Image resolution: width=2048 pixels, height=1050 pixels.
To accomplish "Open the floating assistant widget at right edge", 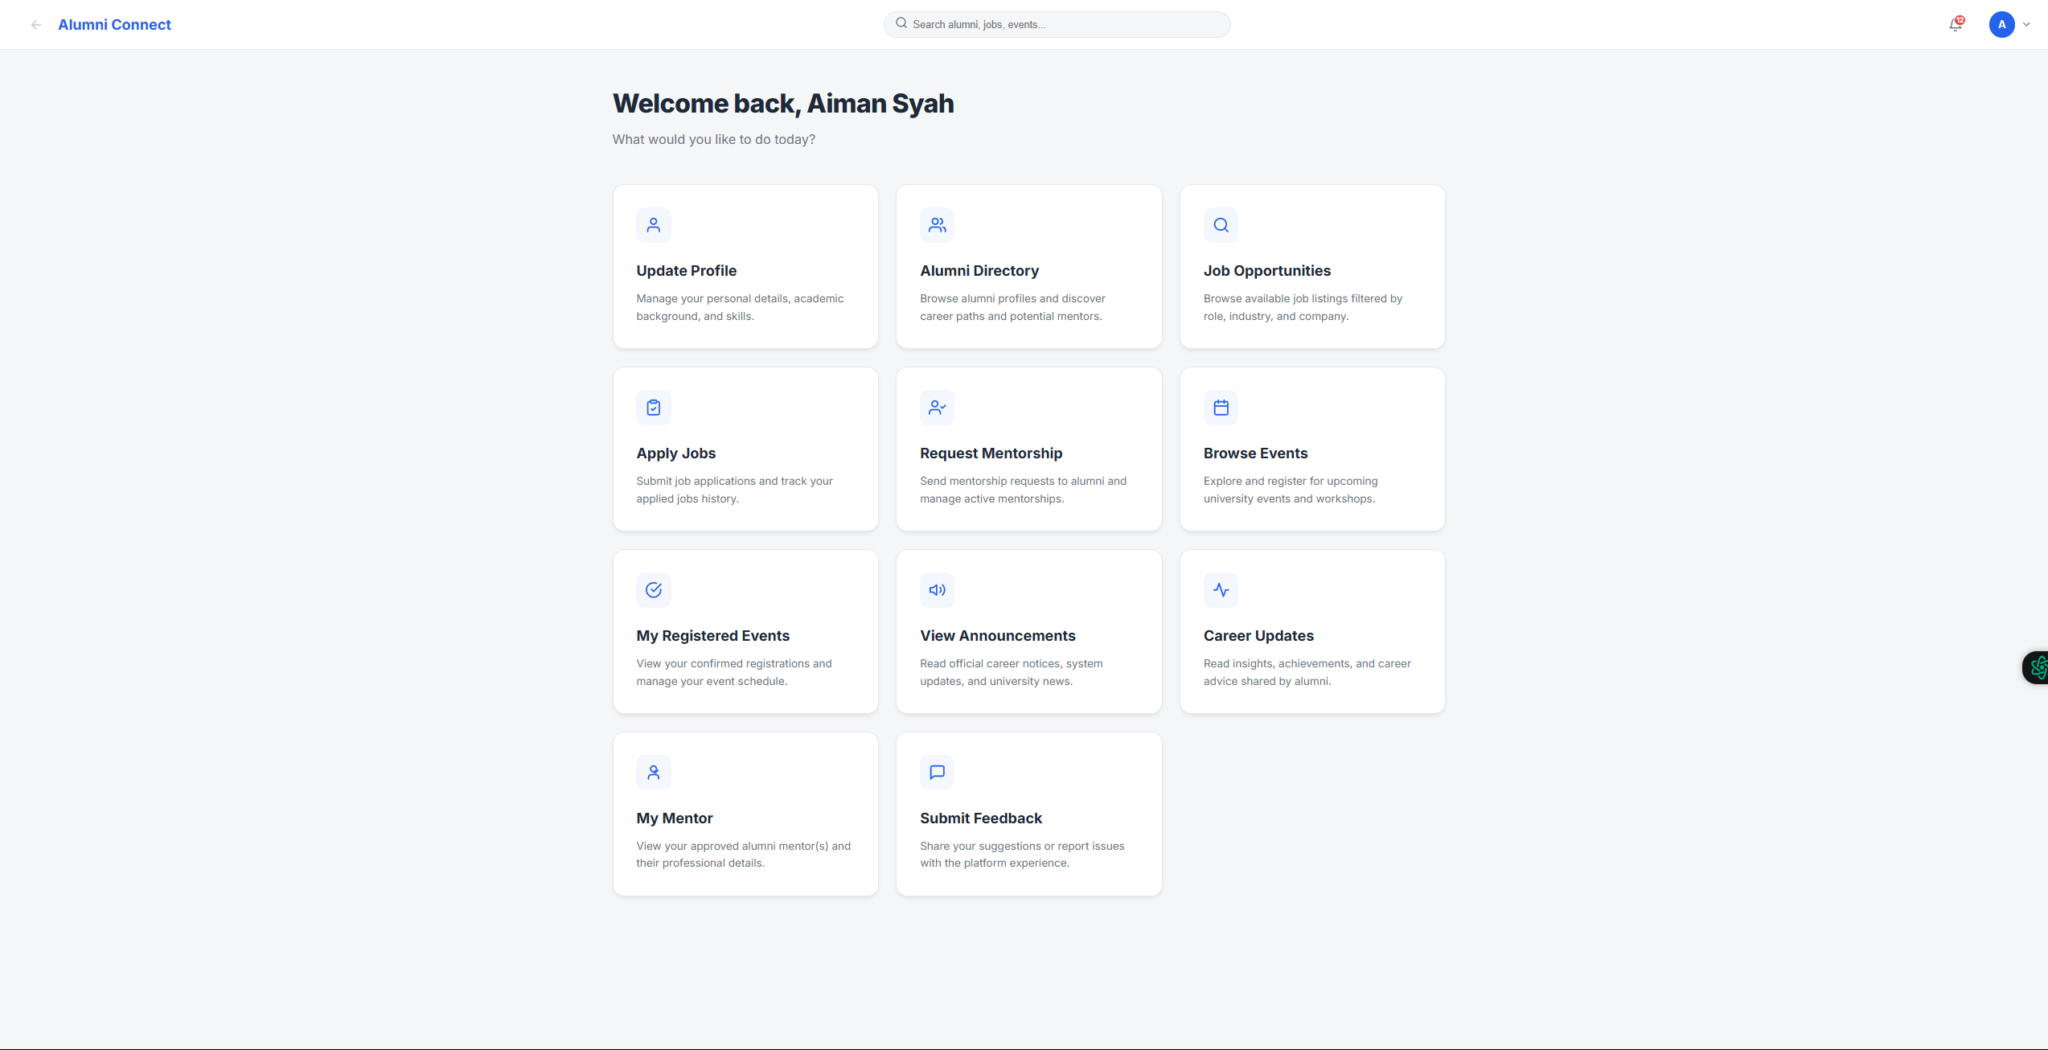I will pos(2037,667).
